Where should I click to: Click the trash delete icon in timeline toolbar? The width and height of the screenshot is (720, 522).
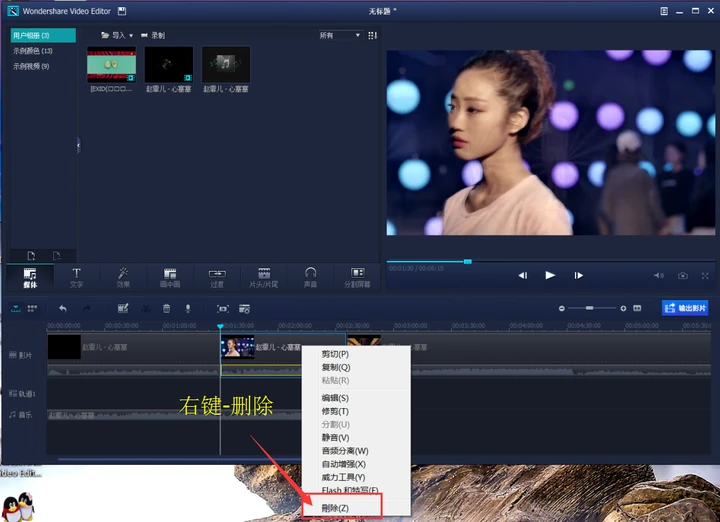pyautogui.click(x=167, y=309)
